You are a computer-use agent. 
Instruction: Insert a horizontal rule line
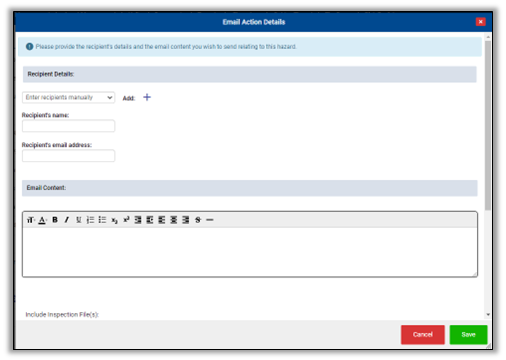(210, 220)
